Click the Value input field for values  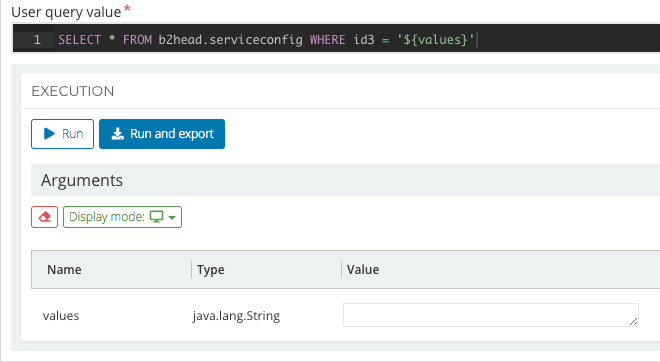point(491,315)
